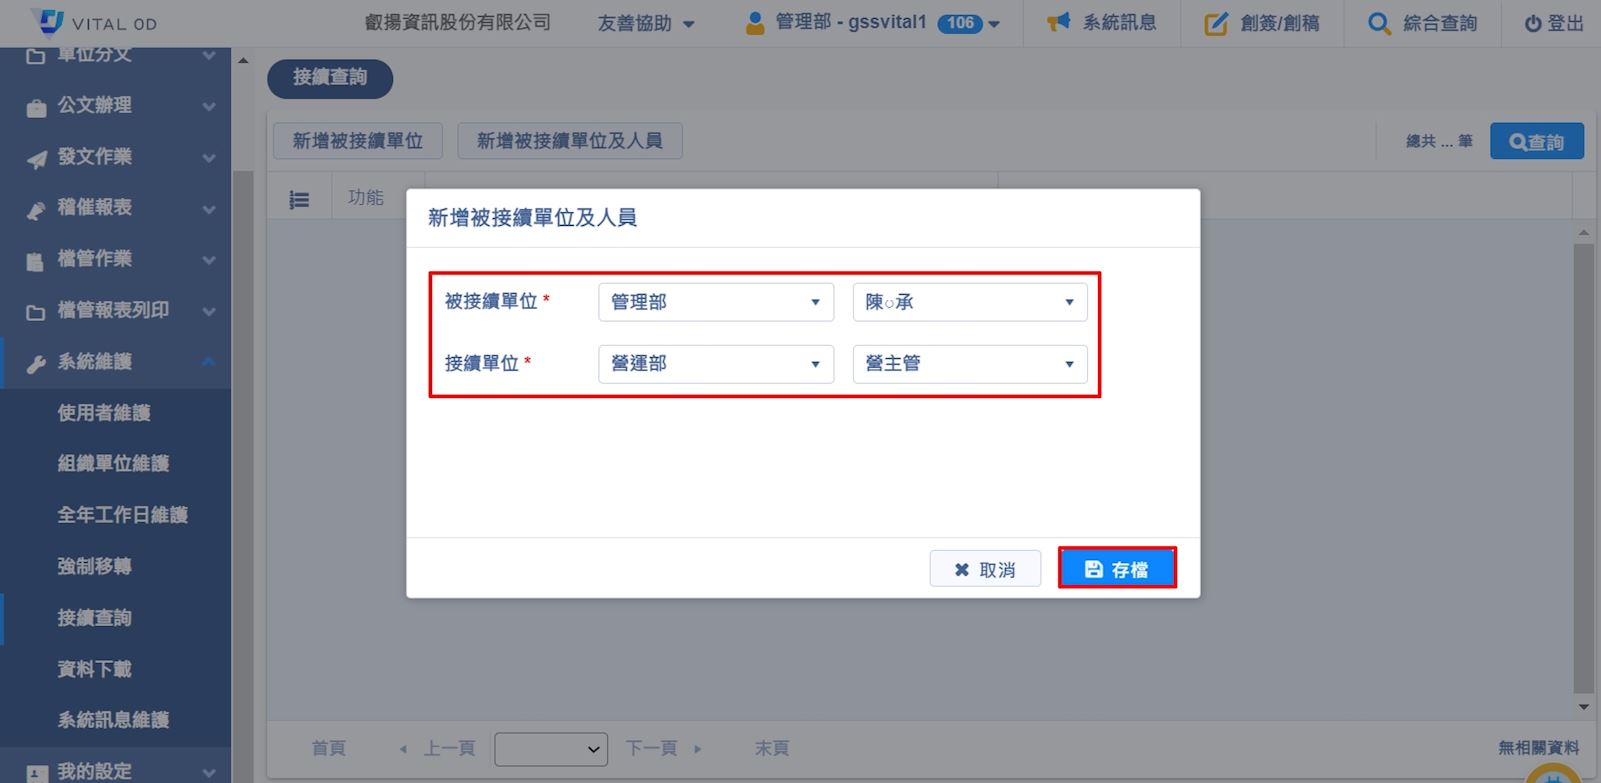This screenshot has width=1601, height=783.
Task: Open 綜合查詢 magnifier search icon
Action: click(1379, 23)
